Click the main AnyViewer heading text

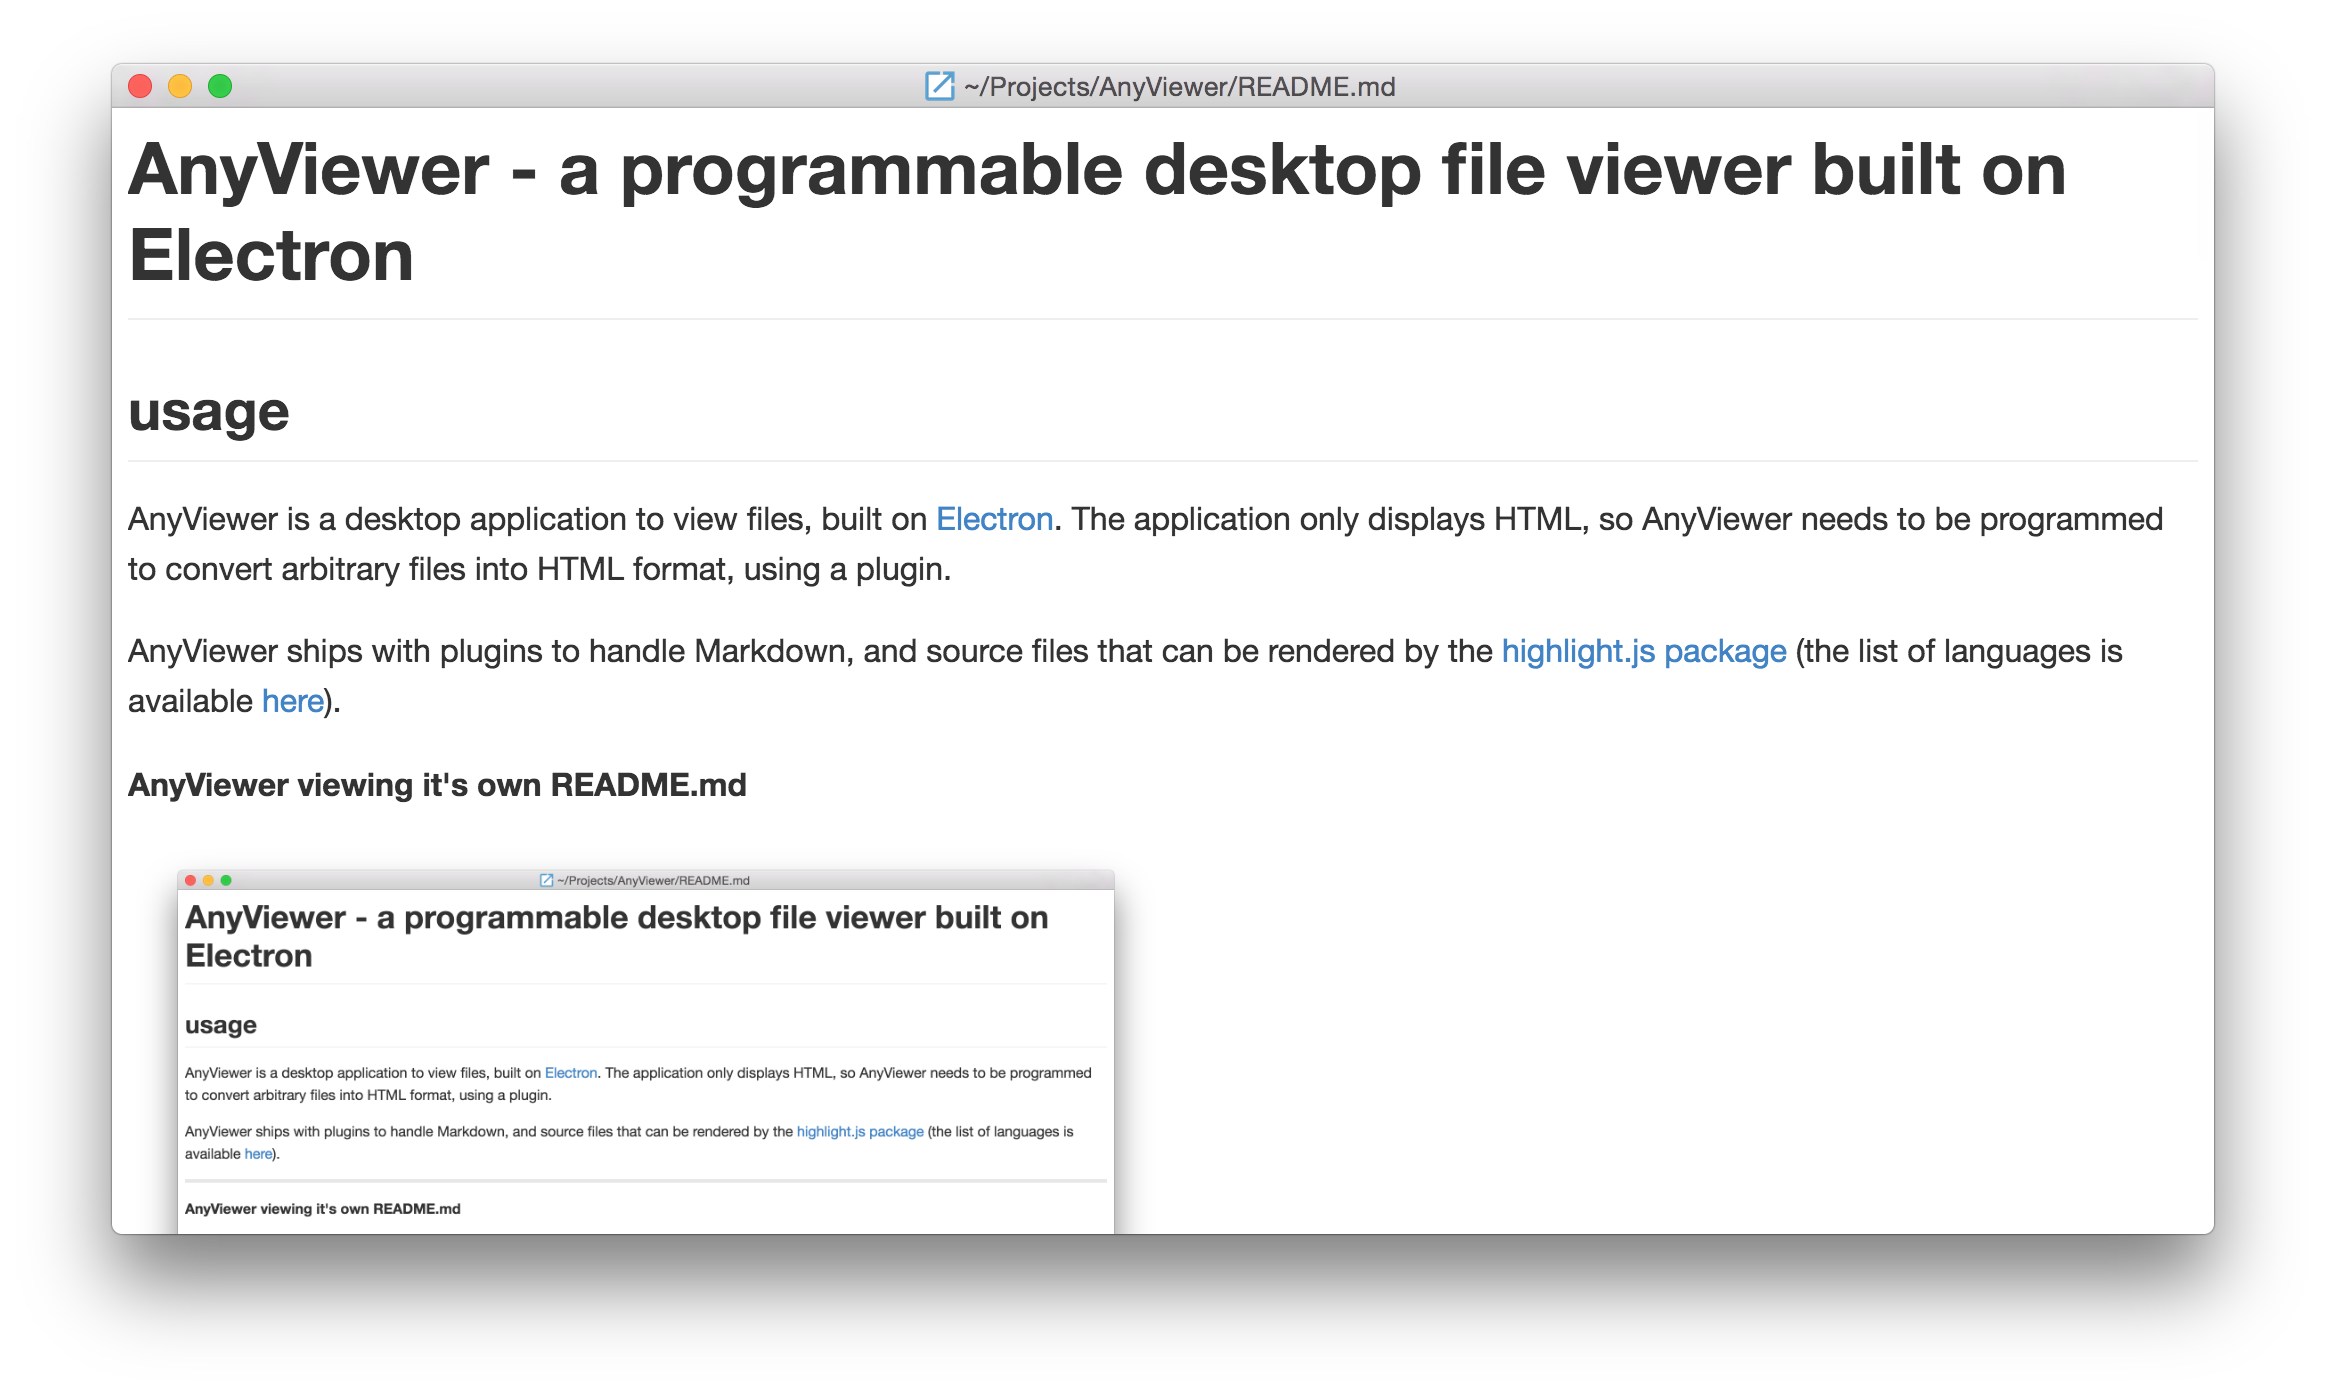pos(1096,170)
